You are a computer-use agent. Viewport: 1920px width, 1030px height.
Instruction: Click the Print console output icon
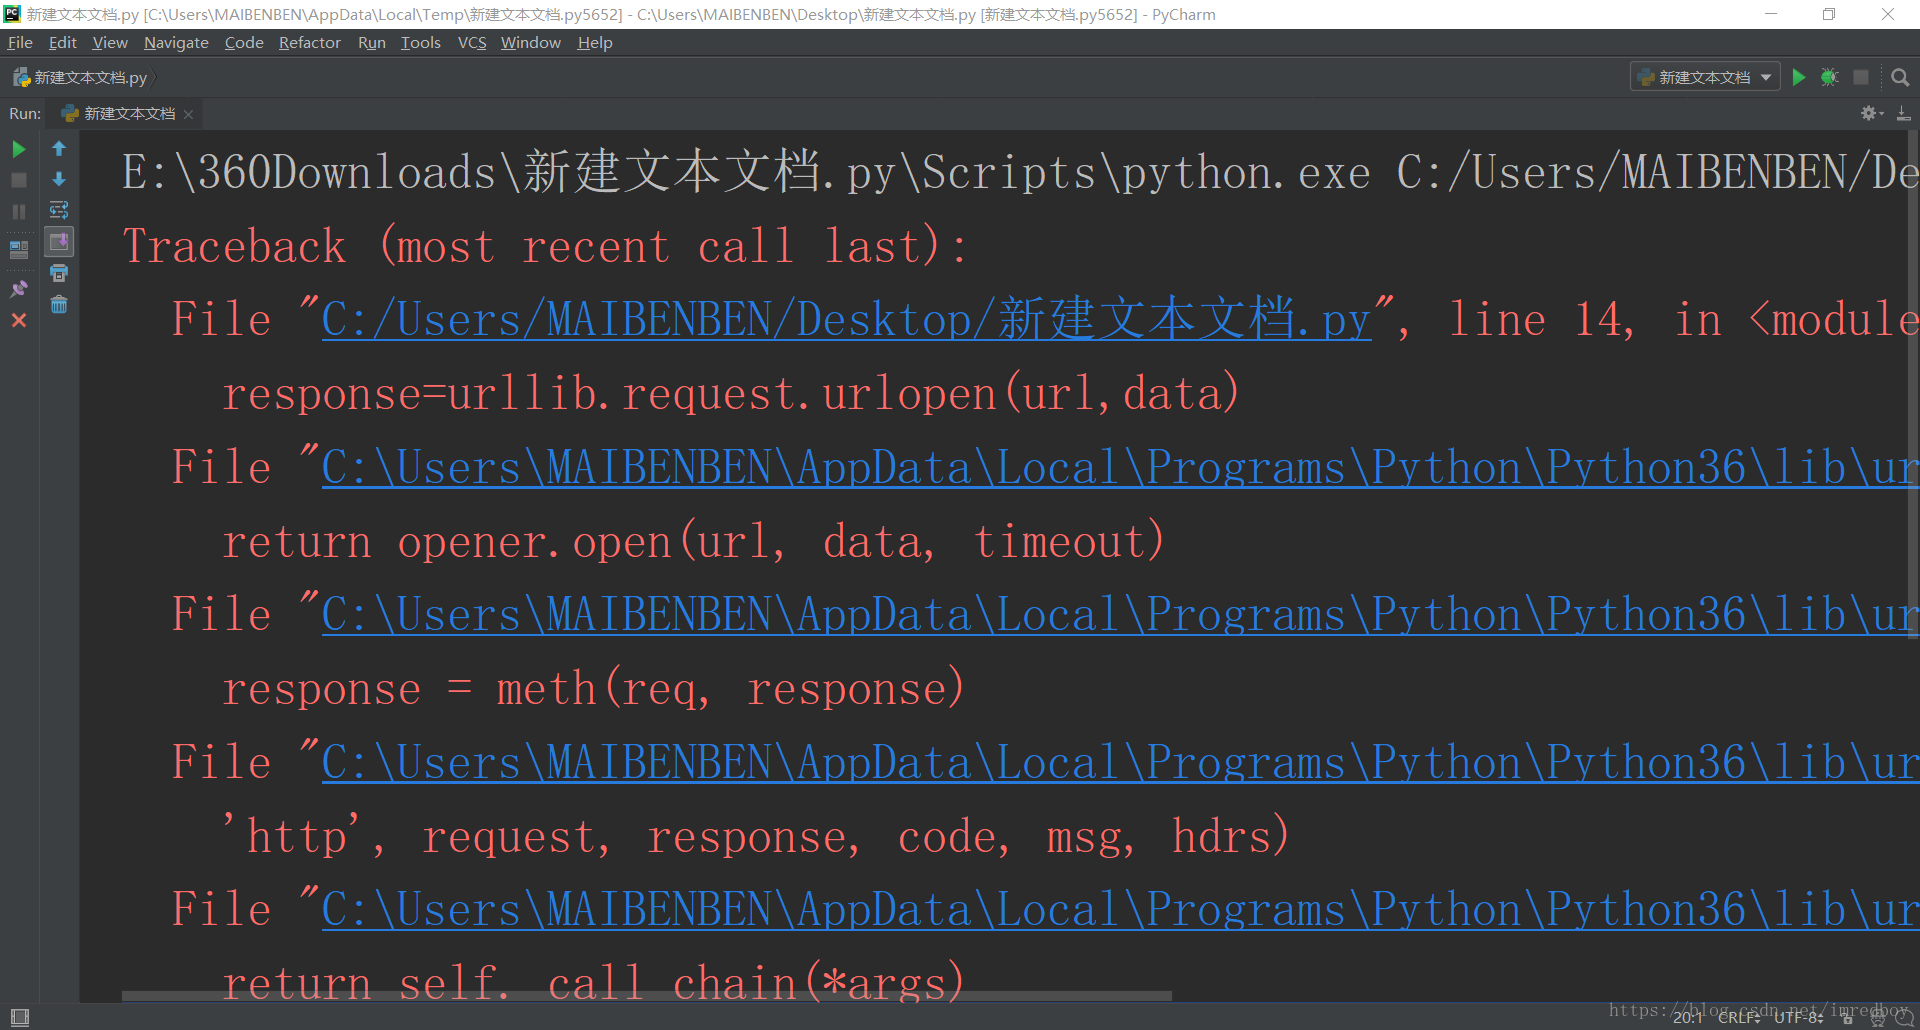coord(59,273)
